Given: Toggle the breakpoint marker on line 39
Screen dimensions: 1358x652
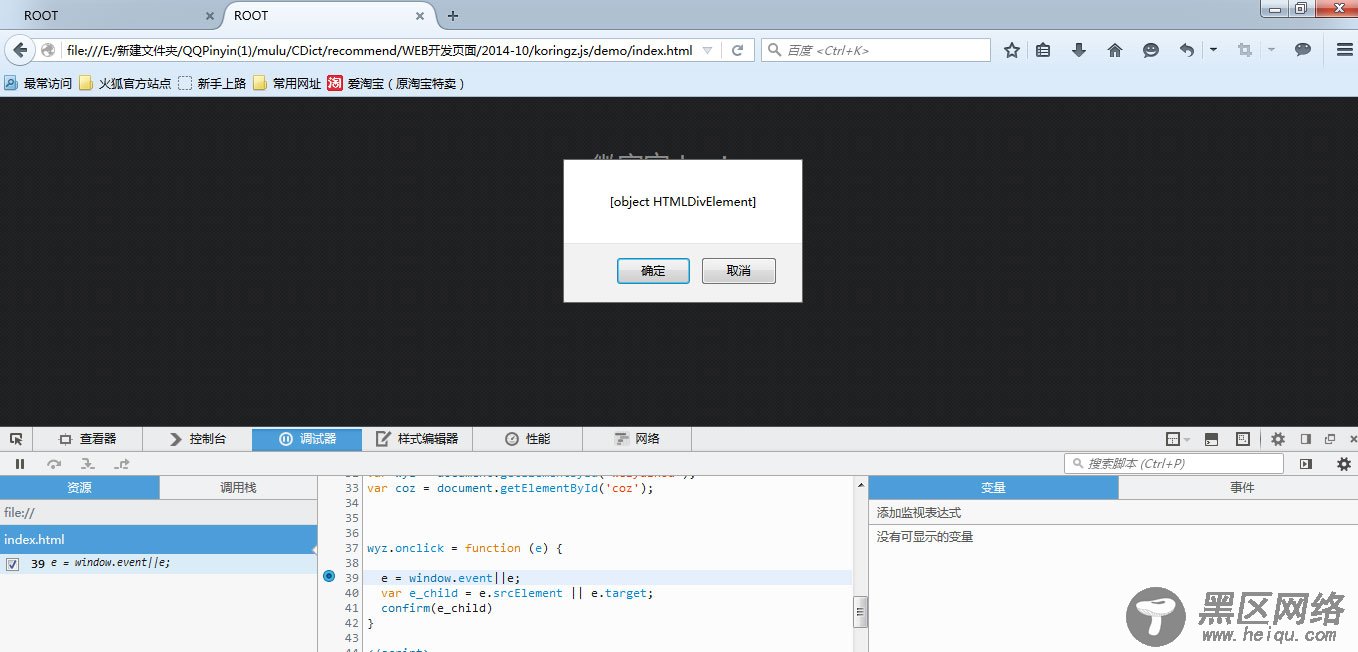Looking at the screenshot, I should pos(329,577).
